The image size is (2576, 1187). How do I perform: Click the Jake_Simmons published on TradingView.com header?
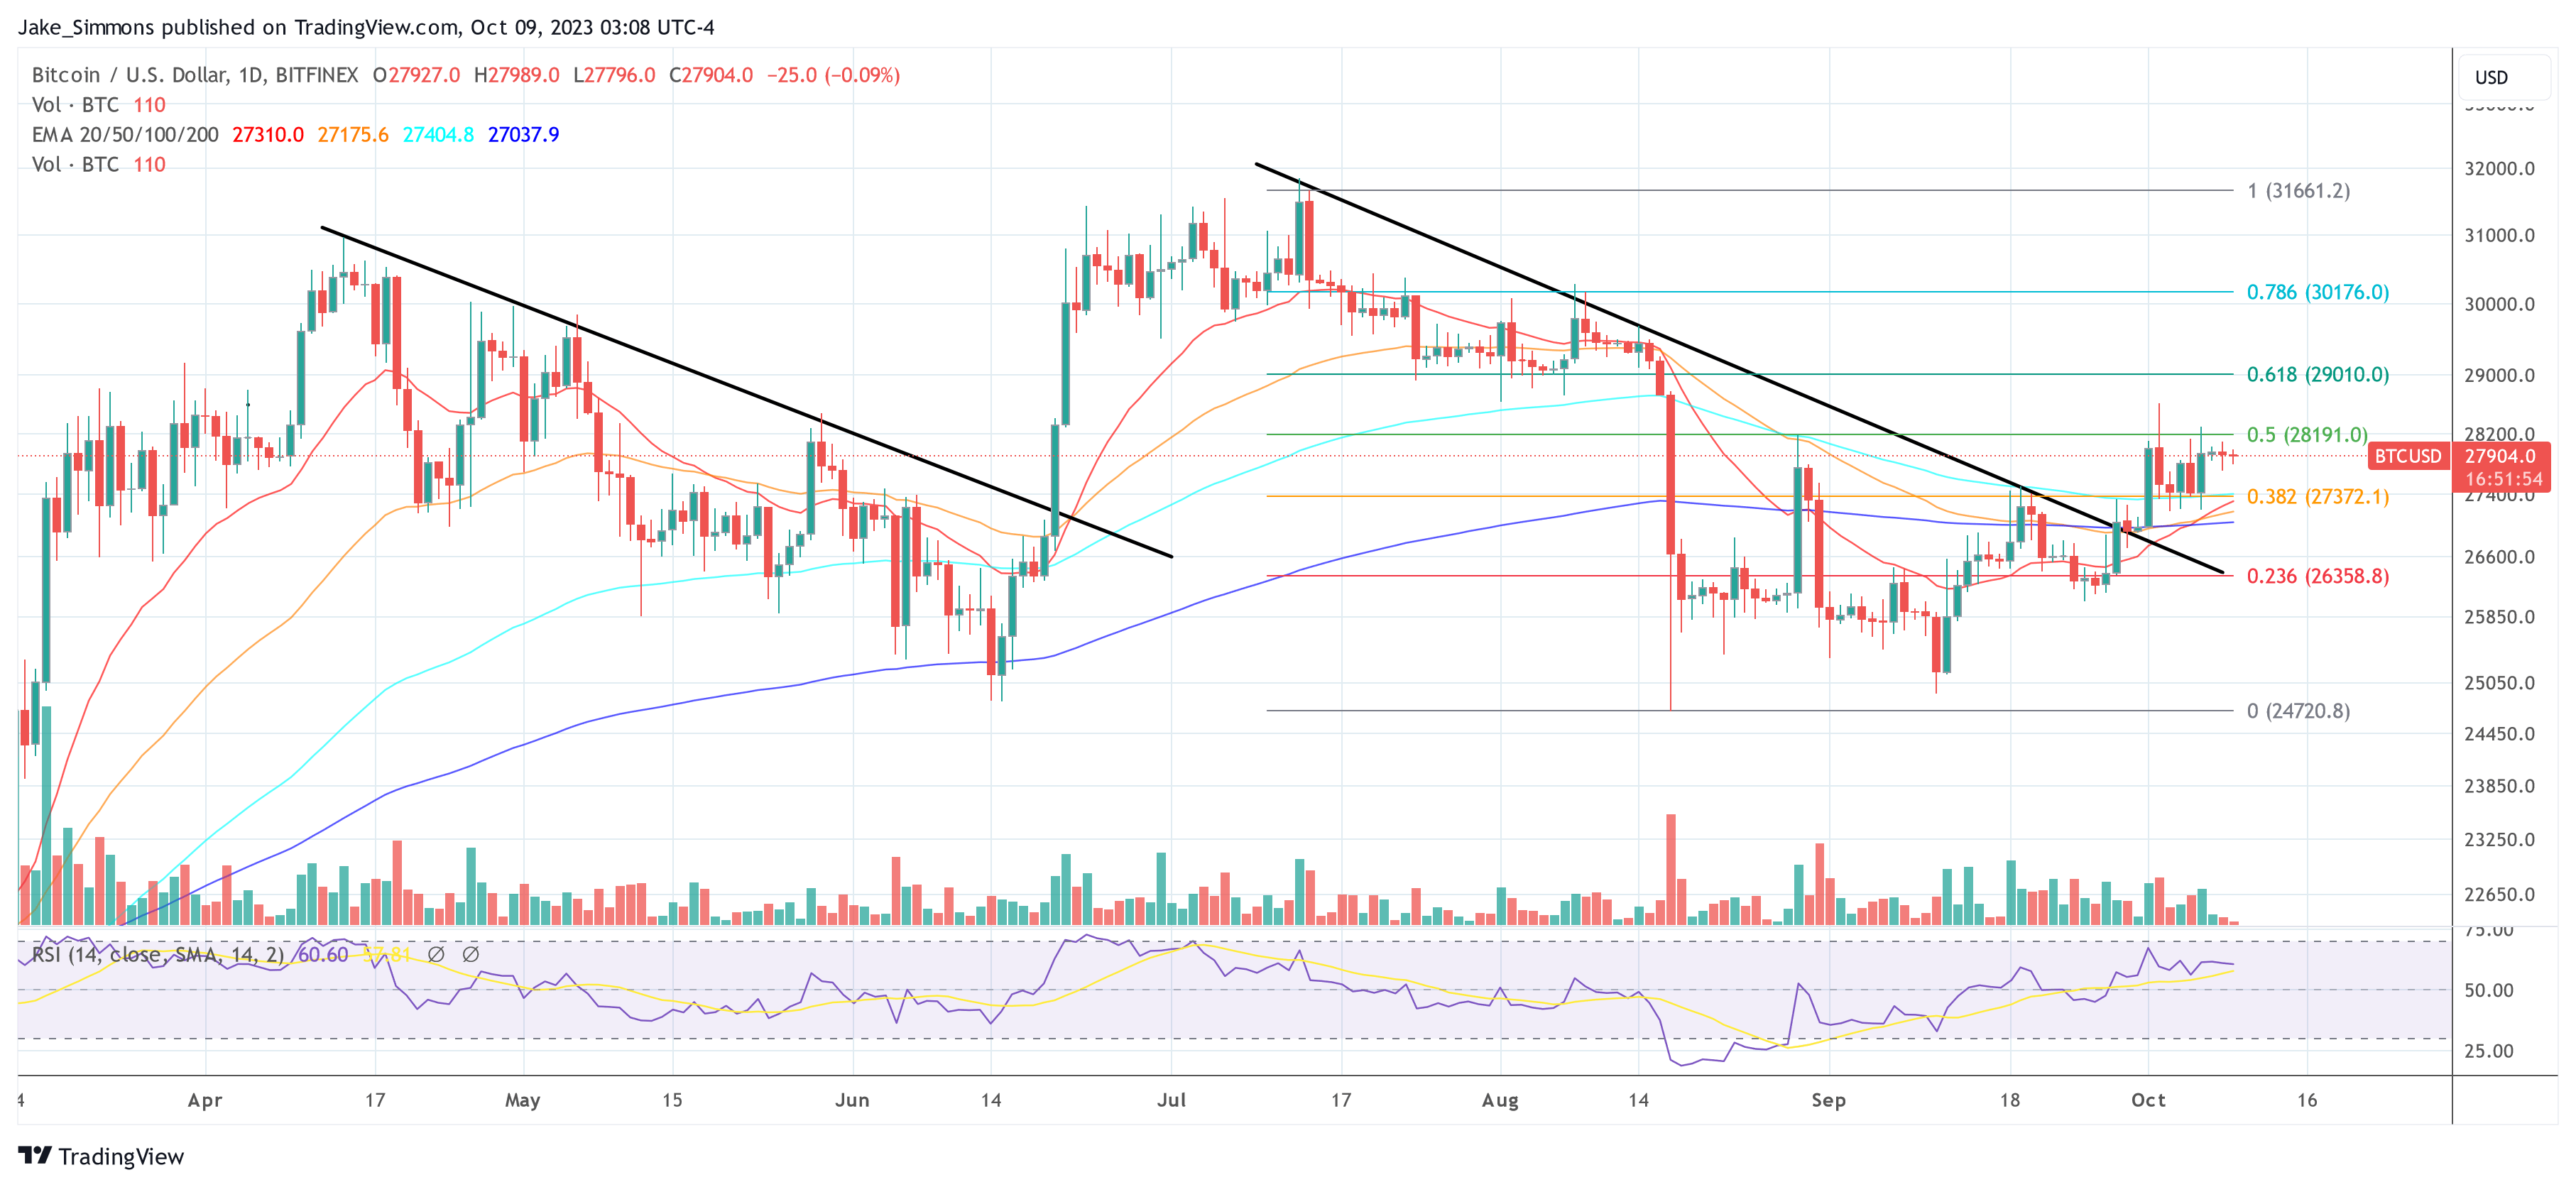[366, 27]
